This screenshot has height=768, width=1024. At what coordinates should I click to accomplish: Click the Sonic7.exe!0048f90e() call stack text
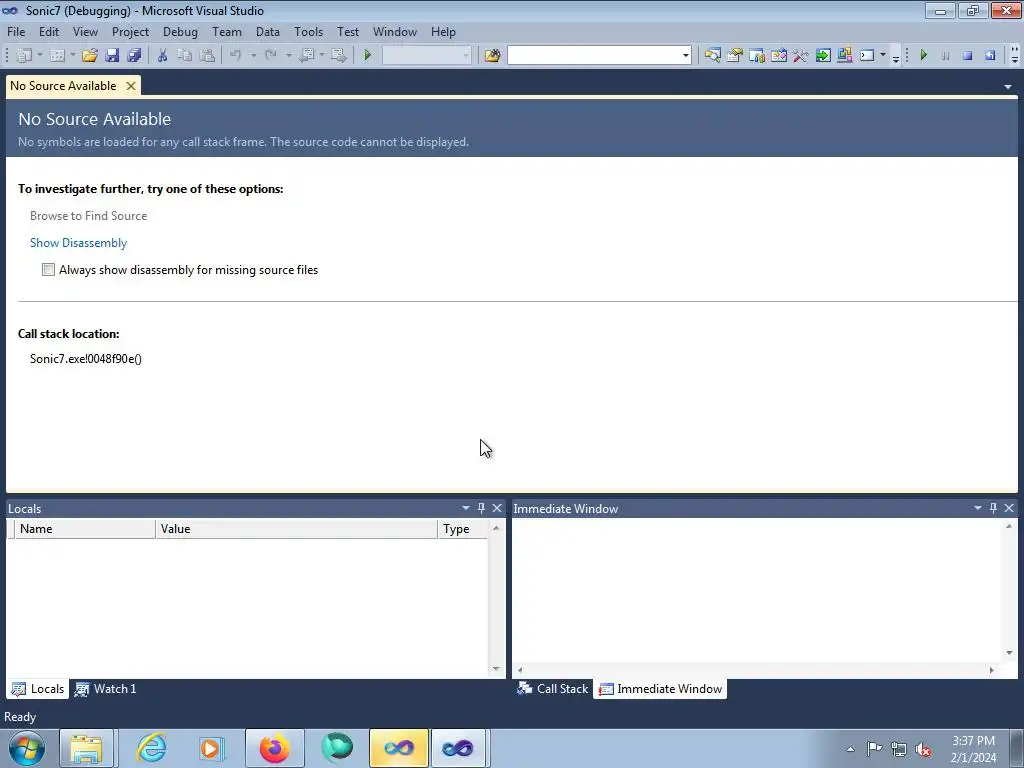click(86, 359)
